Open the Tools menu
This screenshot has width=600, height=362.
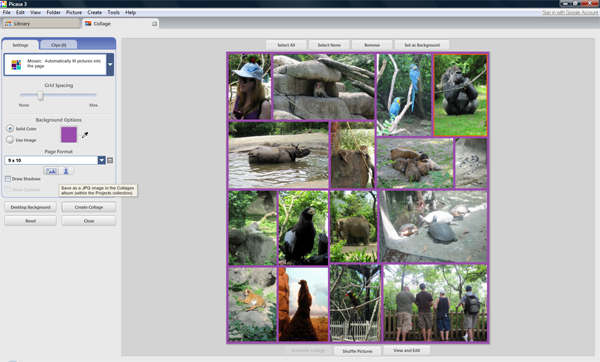click(x=113, y=12)
